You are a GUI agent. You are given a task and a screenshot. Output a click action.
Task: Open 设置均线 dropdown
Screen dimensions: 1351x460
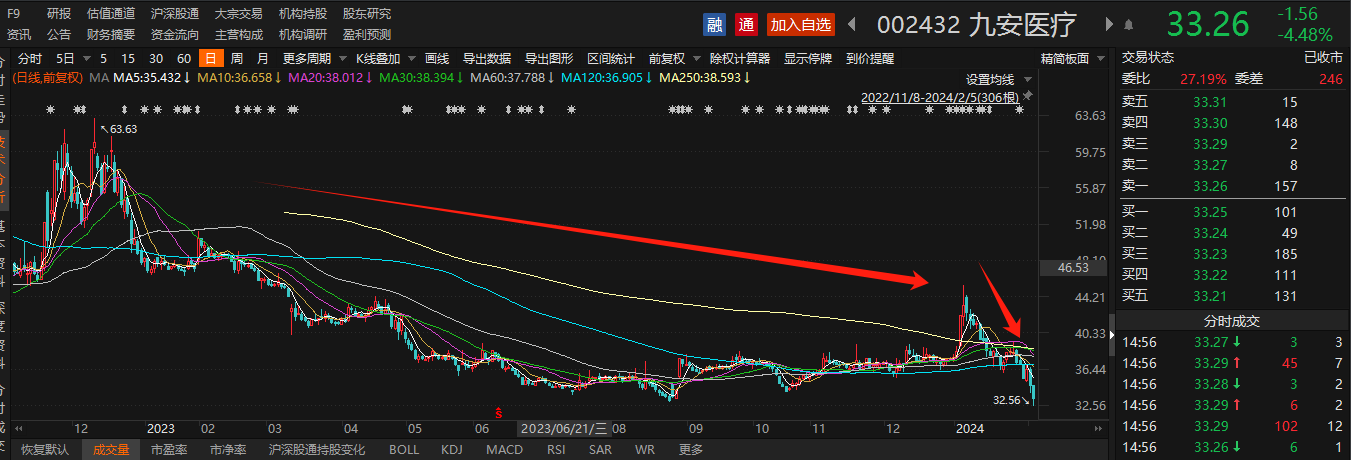pyautogui.click(x=996, y=79)
